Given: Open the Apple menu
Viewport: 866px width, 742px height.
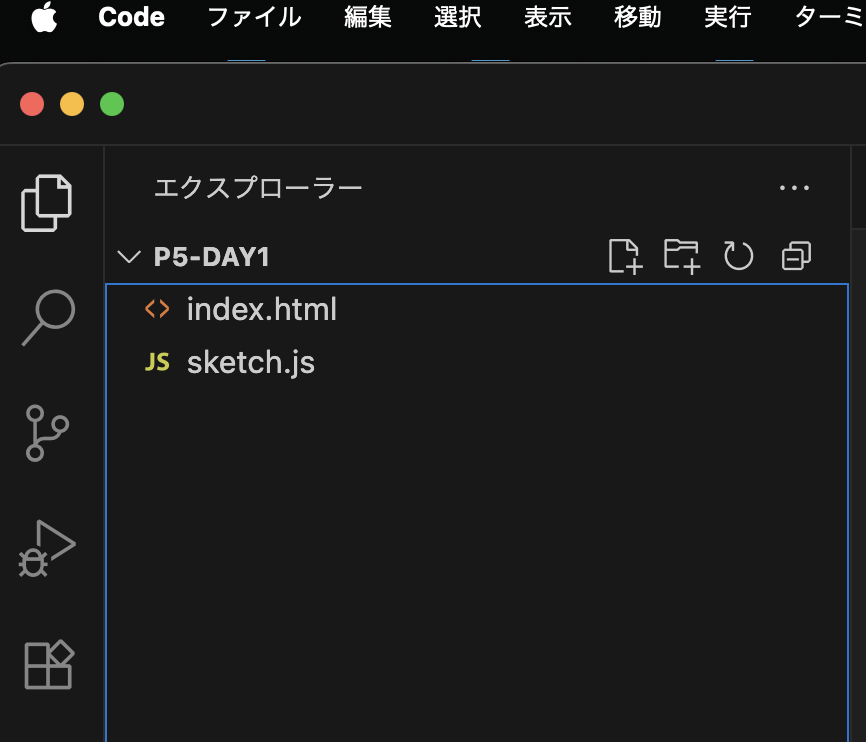Looking at the screenshot, I should [44, 18].
